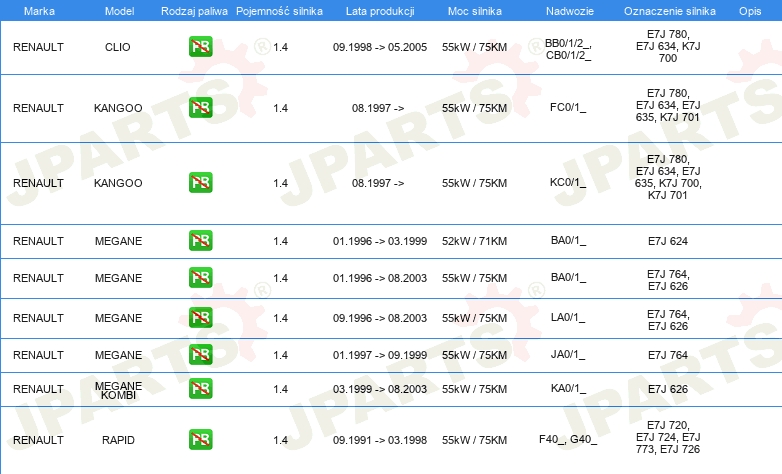Select the KANGOO cell in the FC0/1_ row
The image size is (782, 474).
[x=118, y=108]
